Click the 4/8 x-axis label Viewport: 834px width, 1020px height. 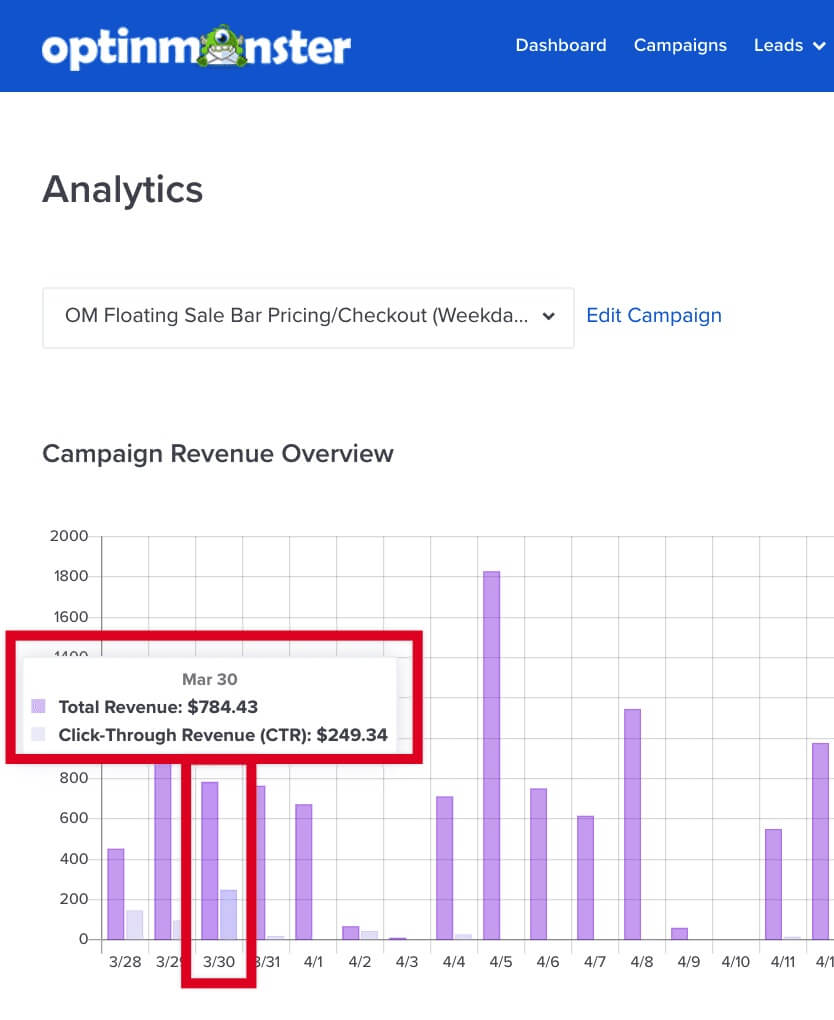[x=641, y=961]
